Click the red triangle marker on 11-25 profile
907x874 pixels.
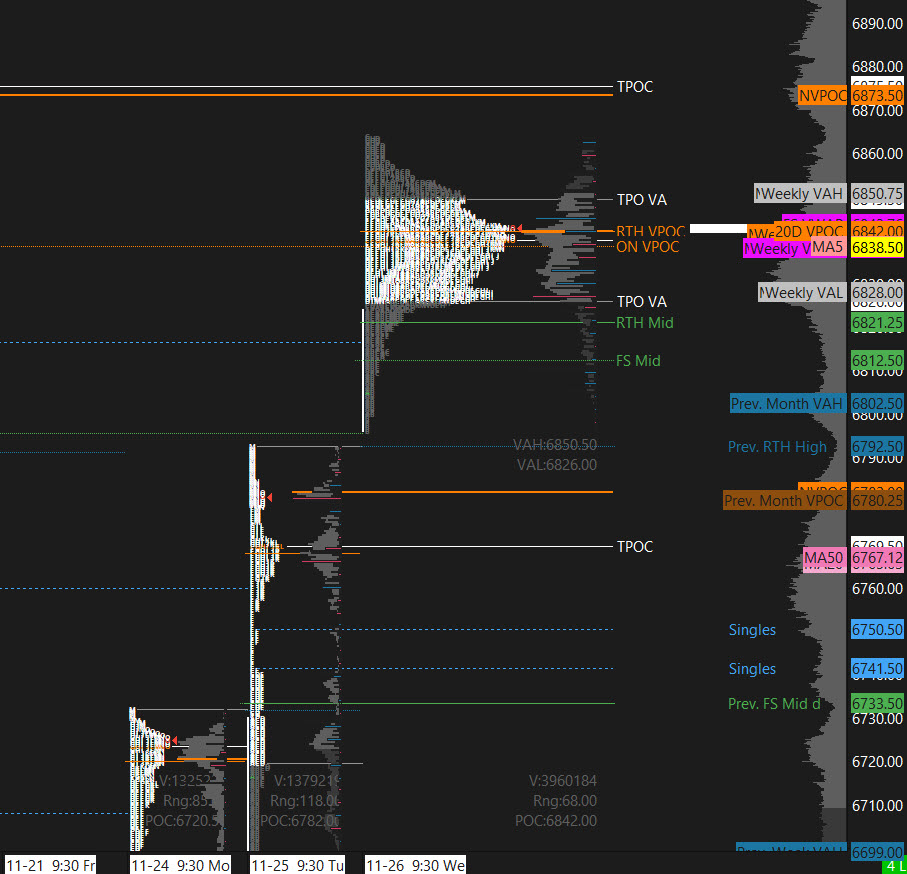tap(267, 497)
